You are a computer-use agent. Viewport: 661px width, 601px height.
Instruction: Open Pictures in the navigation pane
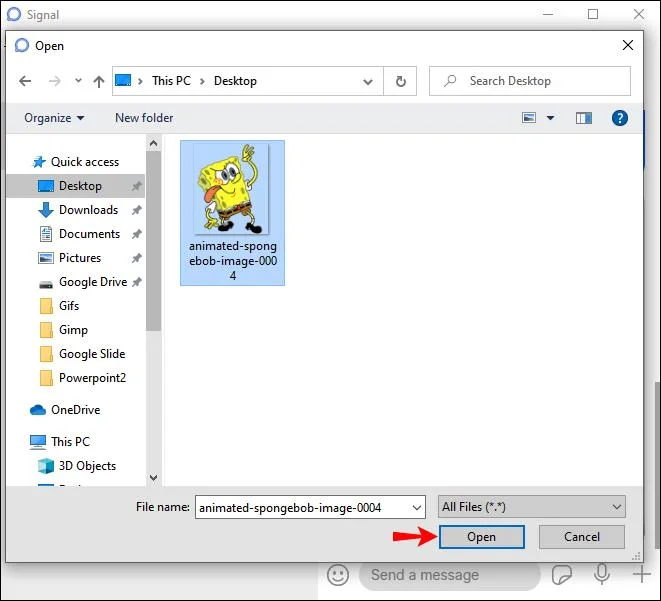click(70, 258)
